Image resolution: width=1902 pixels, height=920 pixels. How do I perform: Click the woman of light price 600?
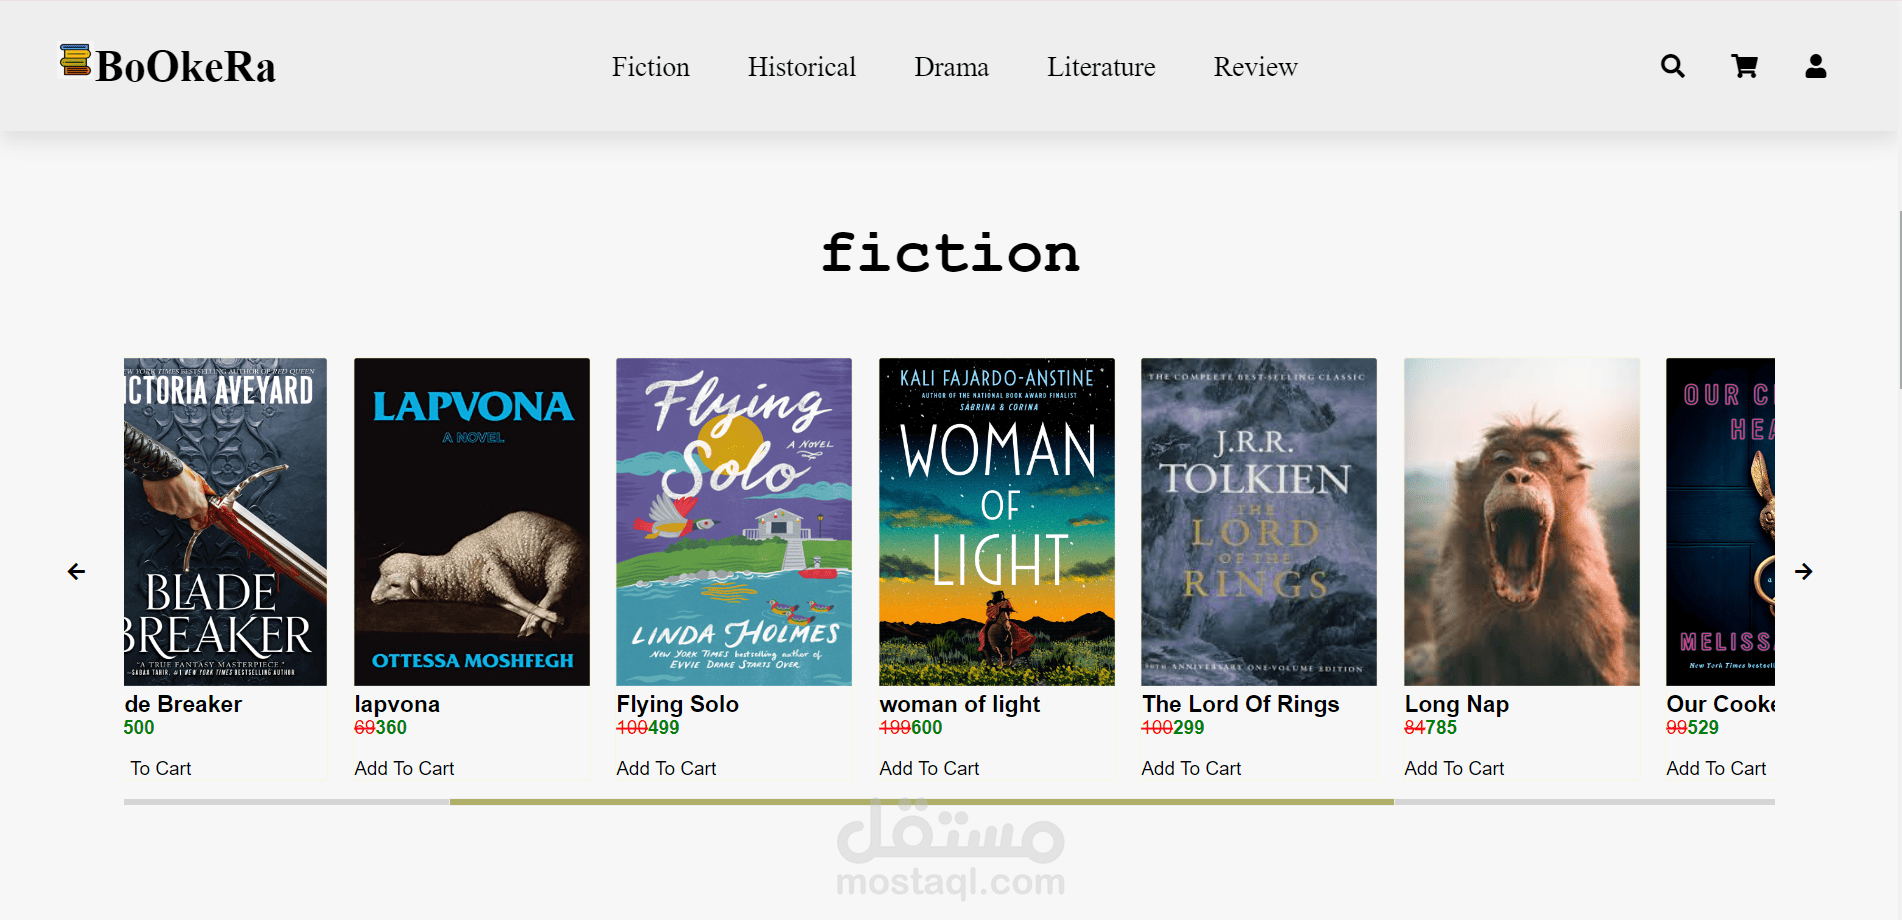[926, 728]
